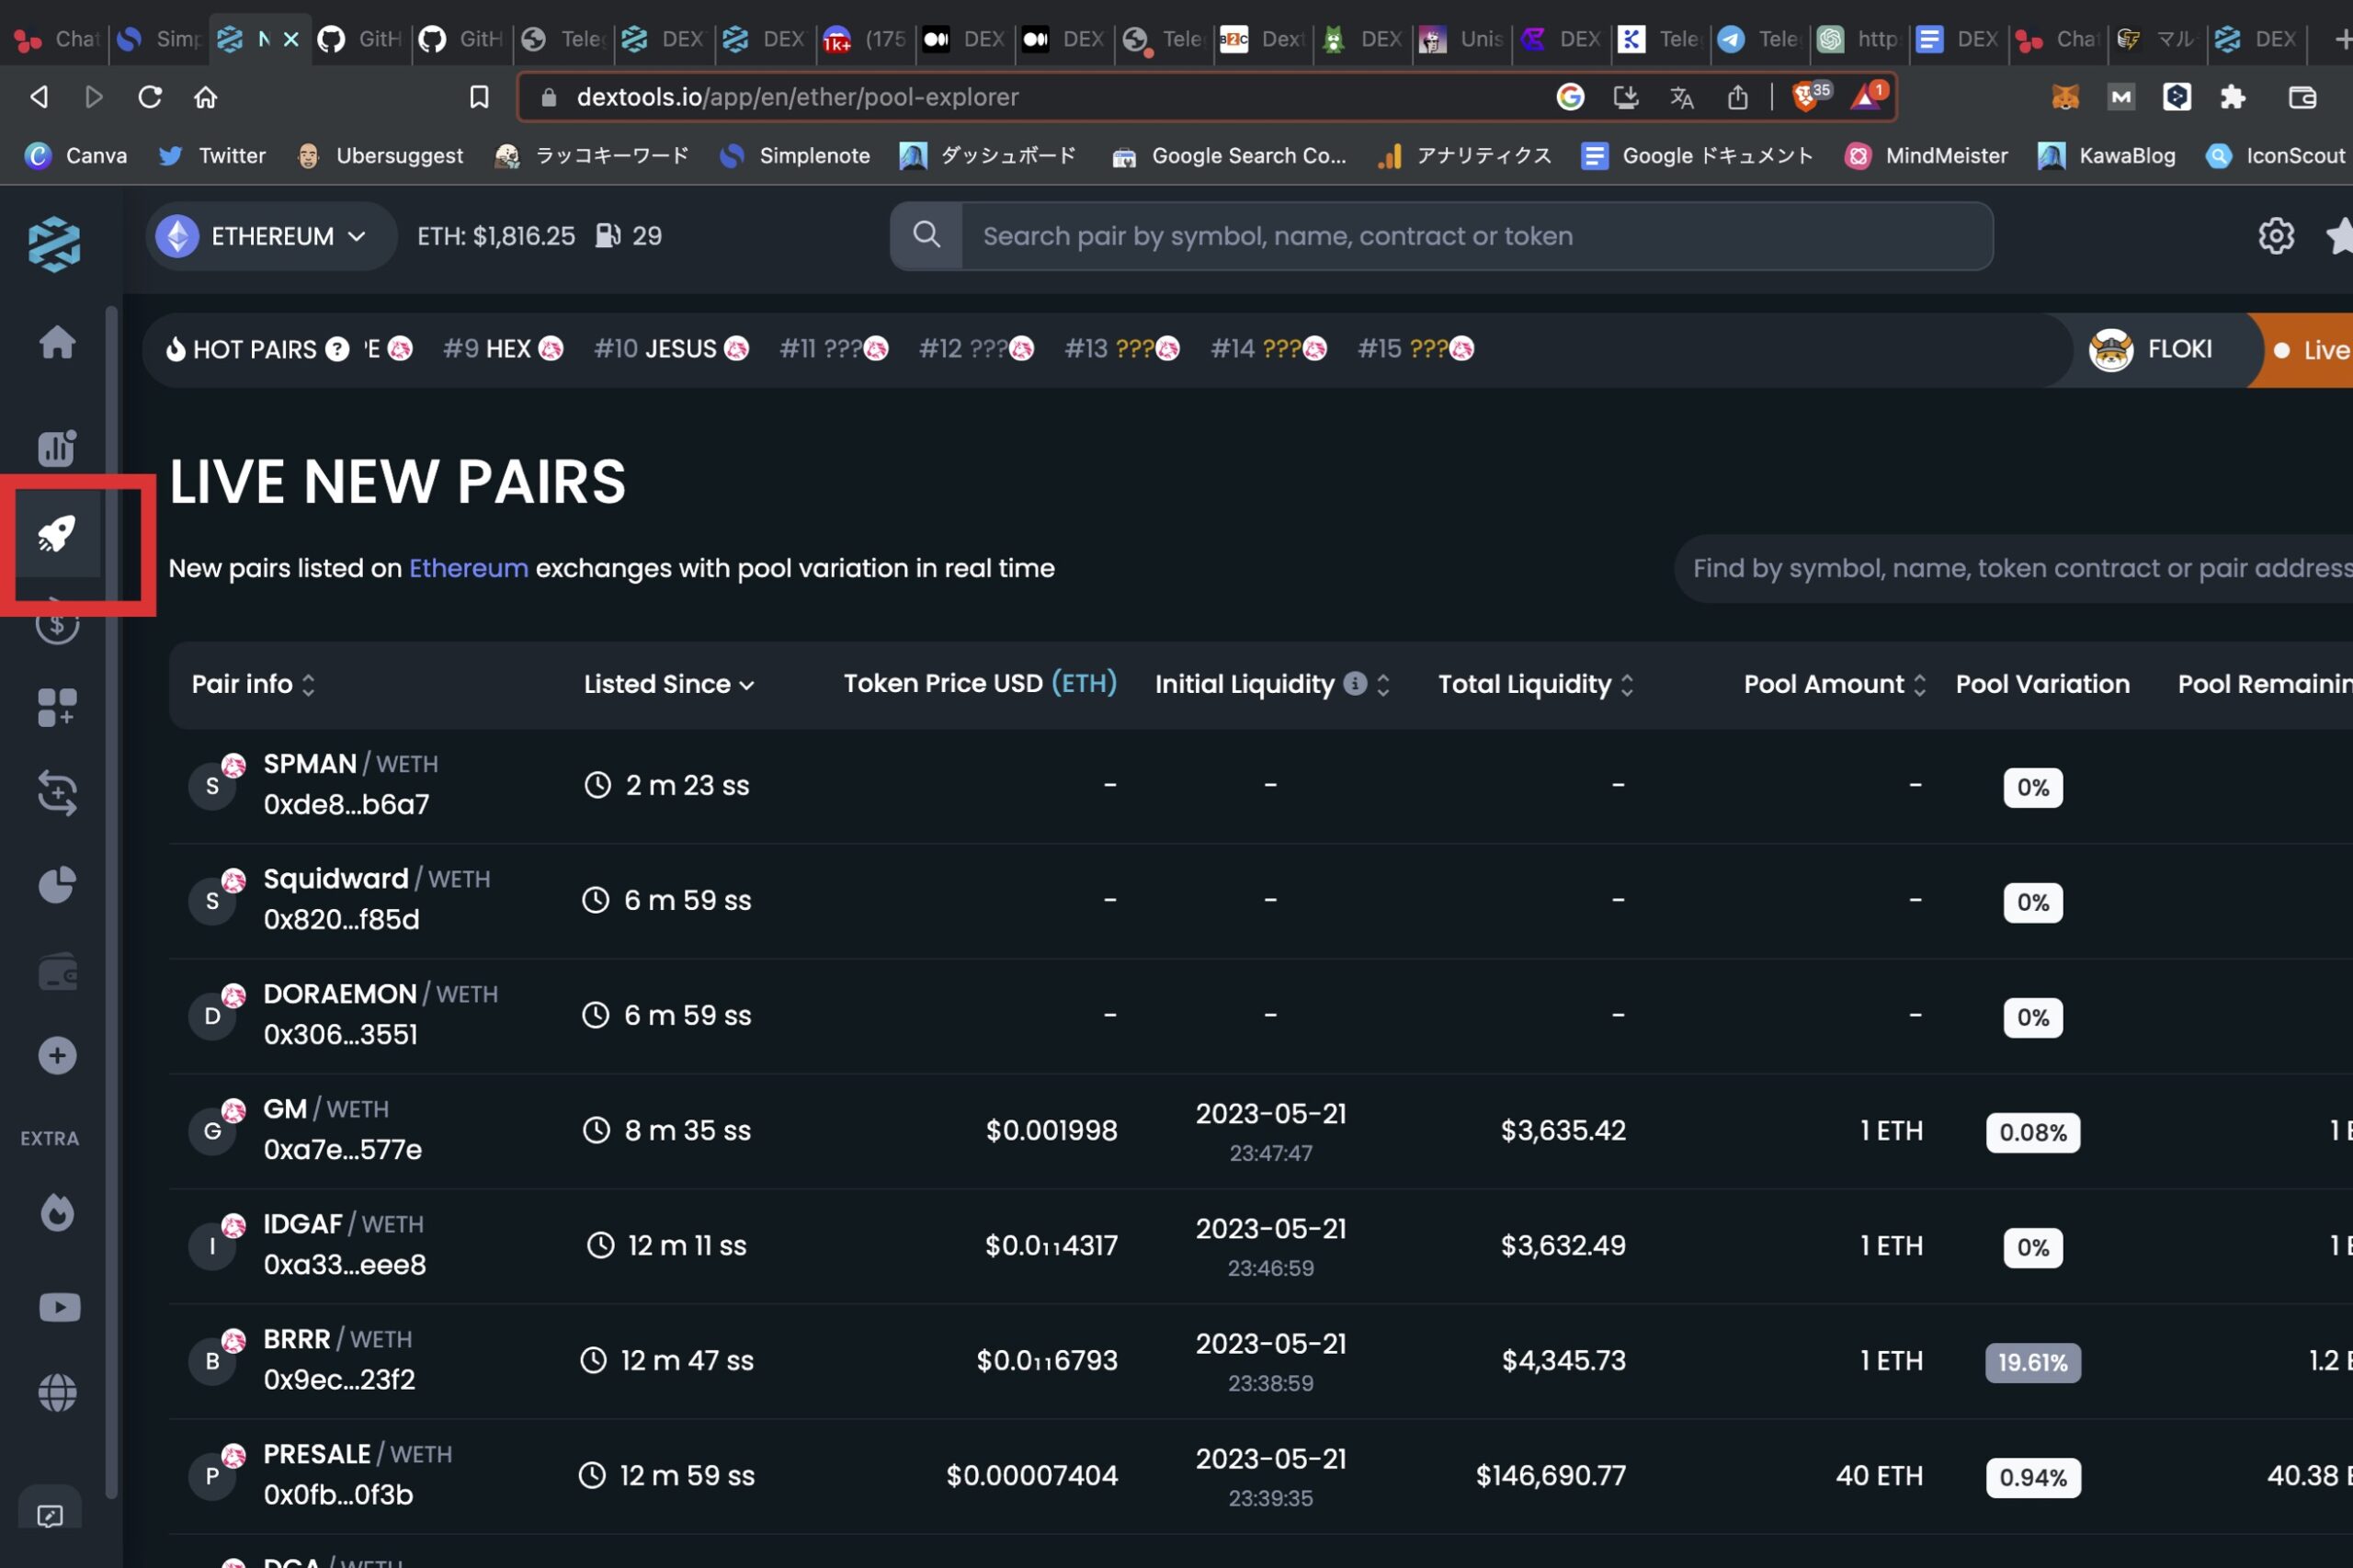Click the Ethereum link in the subtitle

(468, 568)
